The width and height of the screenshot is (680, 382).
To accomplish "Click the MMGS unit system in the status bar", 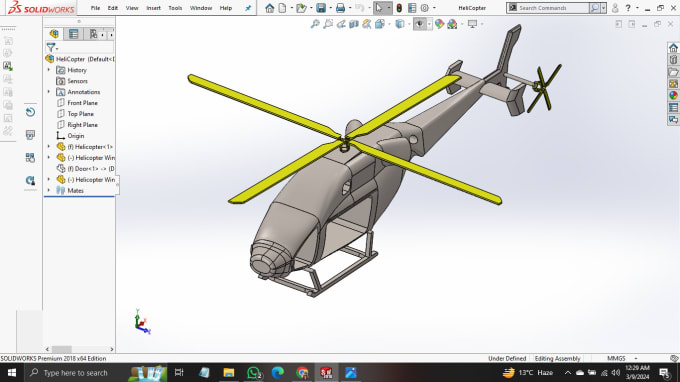I will tap(616, 359).
